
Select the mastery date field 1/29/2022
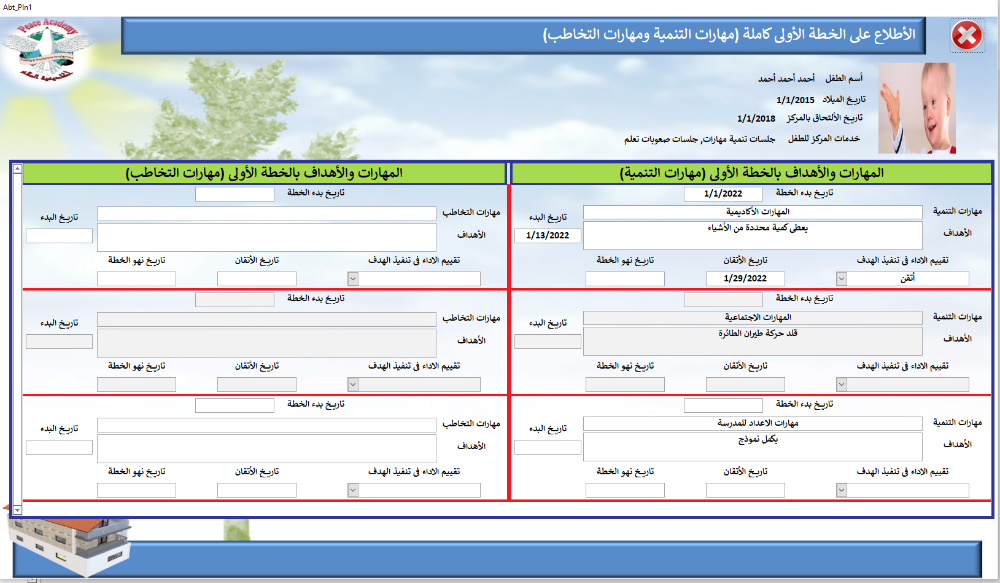click(745, 279)
